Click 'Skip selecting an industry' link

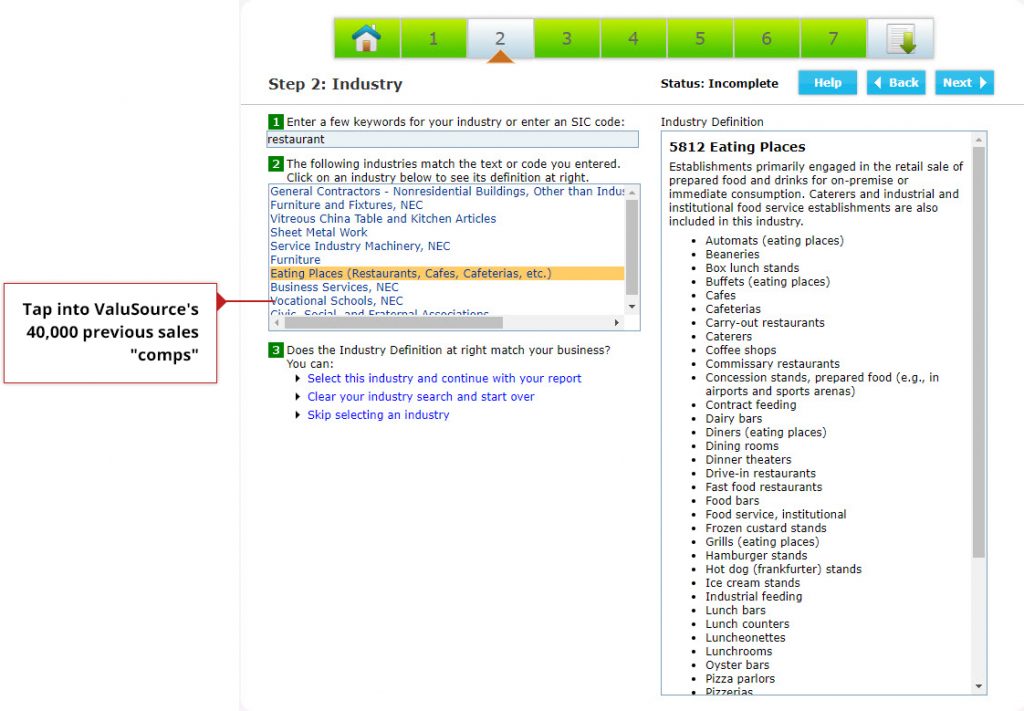pyautogui.click(x=378, y=415)
